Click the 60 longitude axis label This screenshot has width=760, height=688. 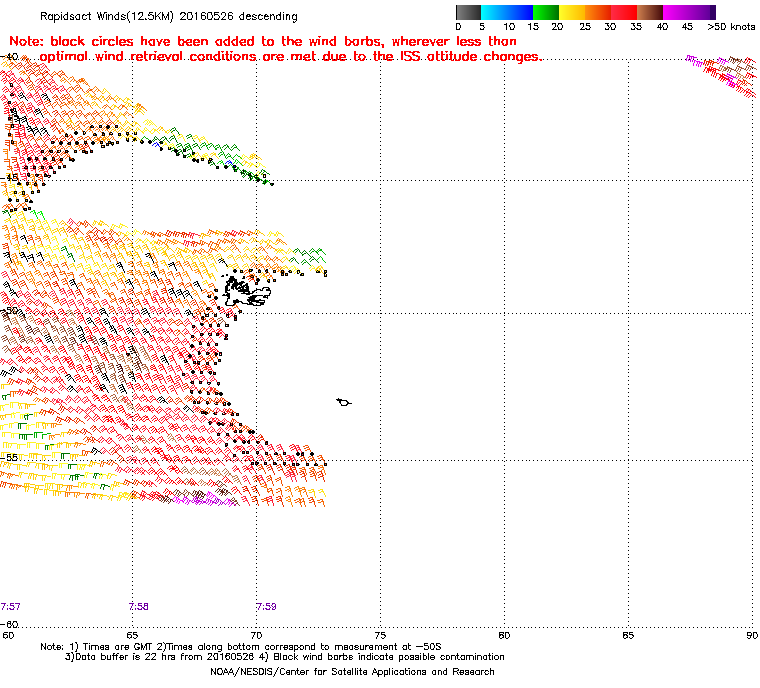(8, 636)
